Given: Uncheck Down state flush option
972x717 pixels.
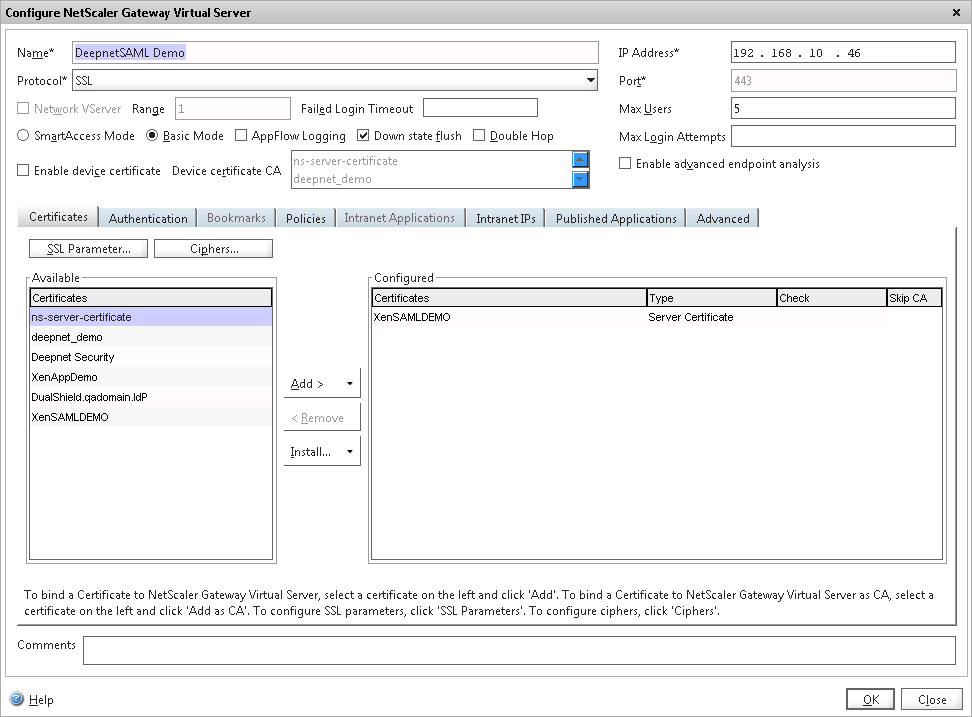Looking at the screenshot, I should point(365,136).
